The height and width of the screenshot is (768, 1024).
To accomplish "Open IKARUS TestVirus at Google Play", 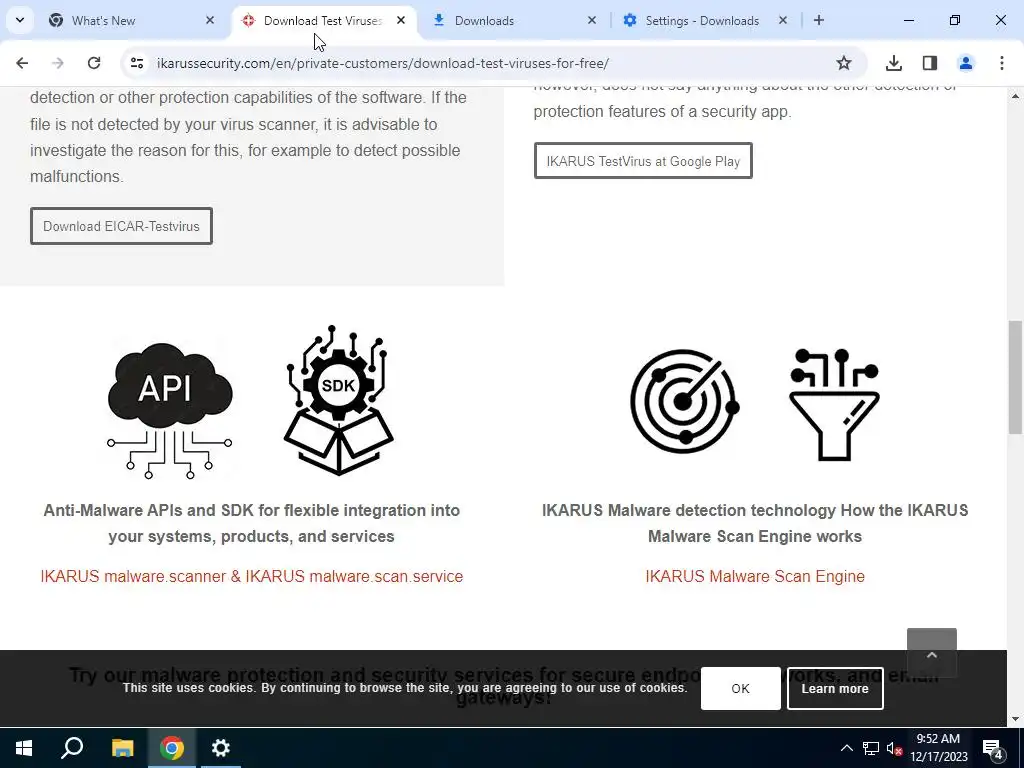I will pyautogui.click(x=643, y=161).
